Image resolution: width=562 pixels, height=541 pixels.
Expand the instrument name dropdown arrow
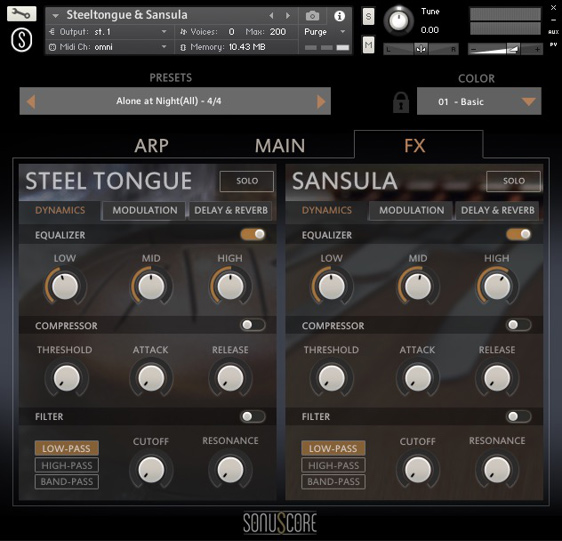[x=56, y=16]
